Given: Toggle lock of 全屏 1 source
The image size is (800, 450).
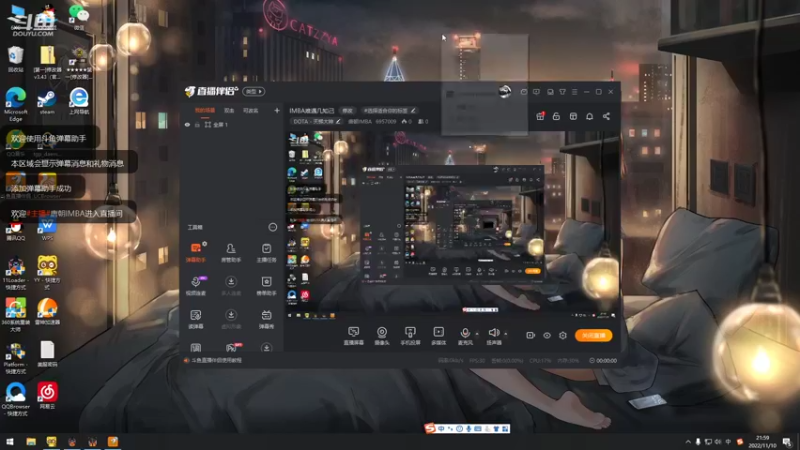Looking at the screenshot, I should tap(197, 124).
